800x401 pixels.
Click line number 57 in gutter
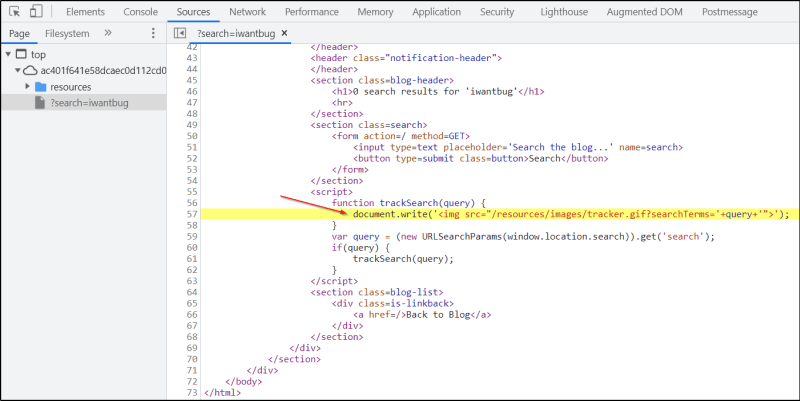pos(192,214)
